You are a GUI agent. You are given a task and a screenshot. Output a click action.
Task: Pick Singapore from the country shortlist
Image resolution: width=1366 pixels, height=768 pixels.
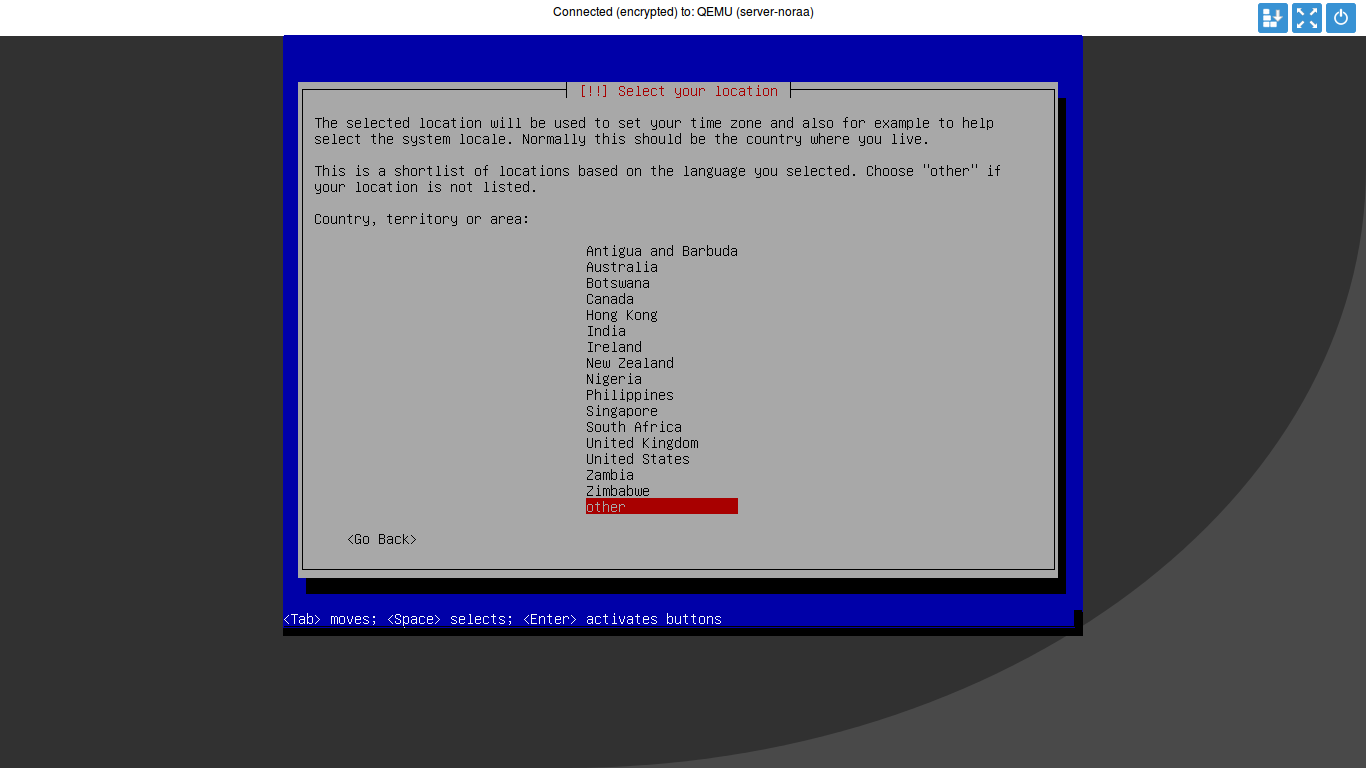coord(621,411)
